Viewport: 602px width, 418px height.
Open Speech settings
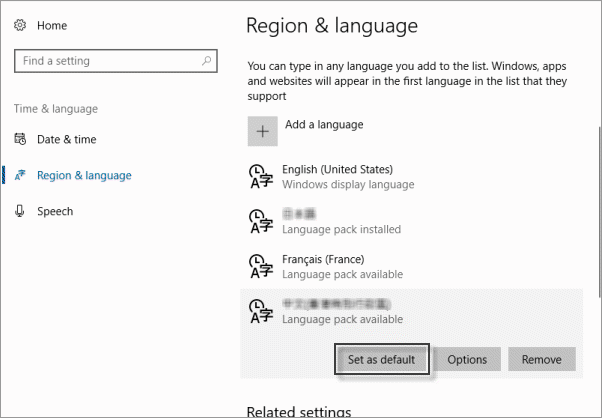click(55, 211)
